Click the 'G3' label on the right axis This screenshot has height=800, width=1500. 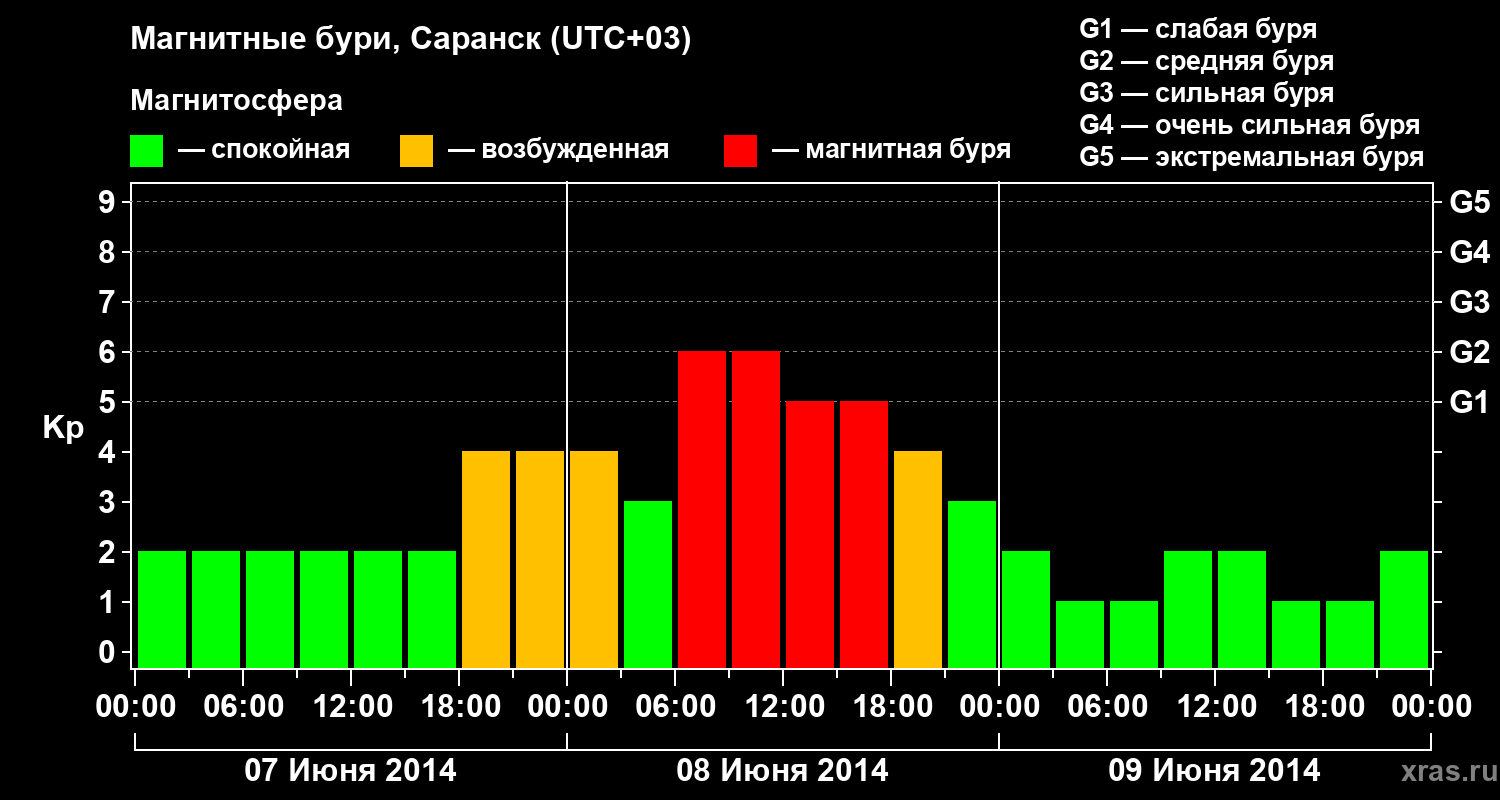1470,302
